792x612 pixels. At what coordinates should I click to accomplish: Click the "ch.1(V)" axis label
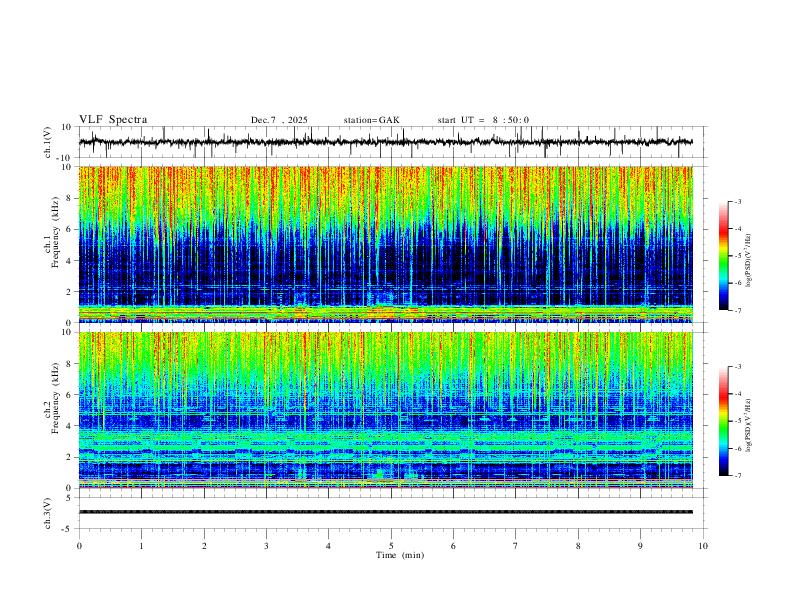(x=49, y=142)
